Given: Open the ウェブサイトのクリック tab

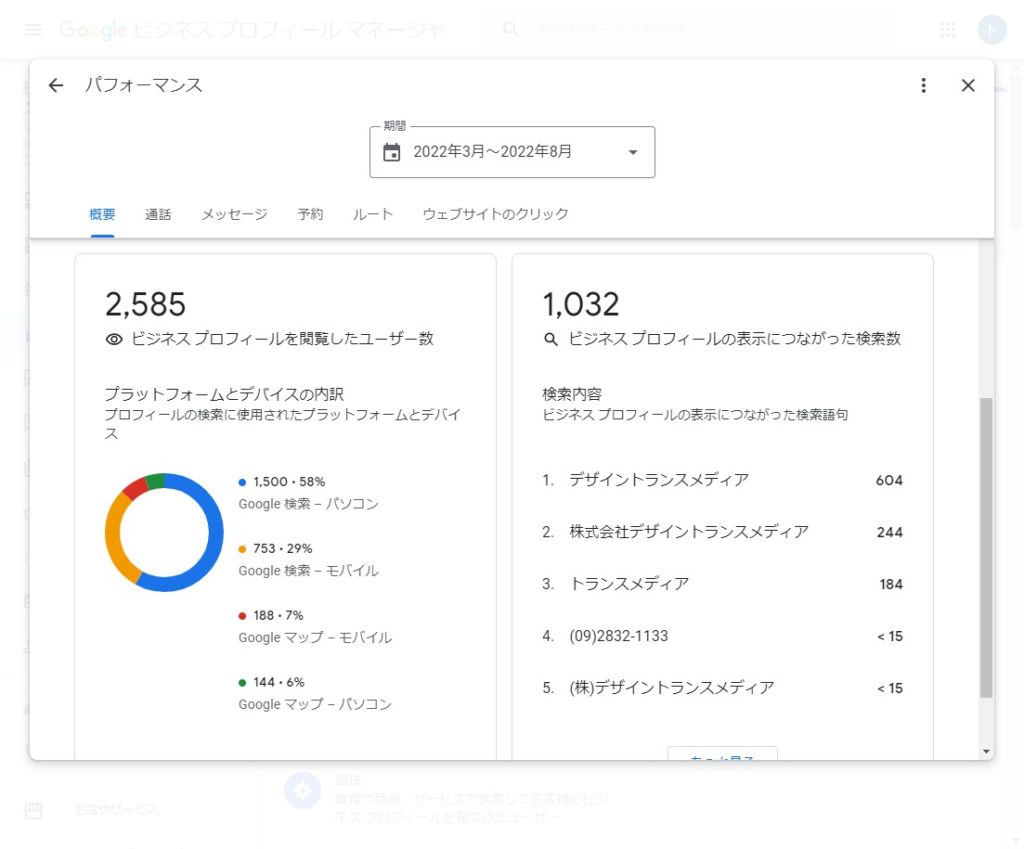Looking at the screenshot, I should (495, 214).
